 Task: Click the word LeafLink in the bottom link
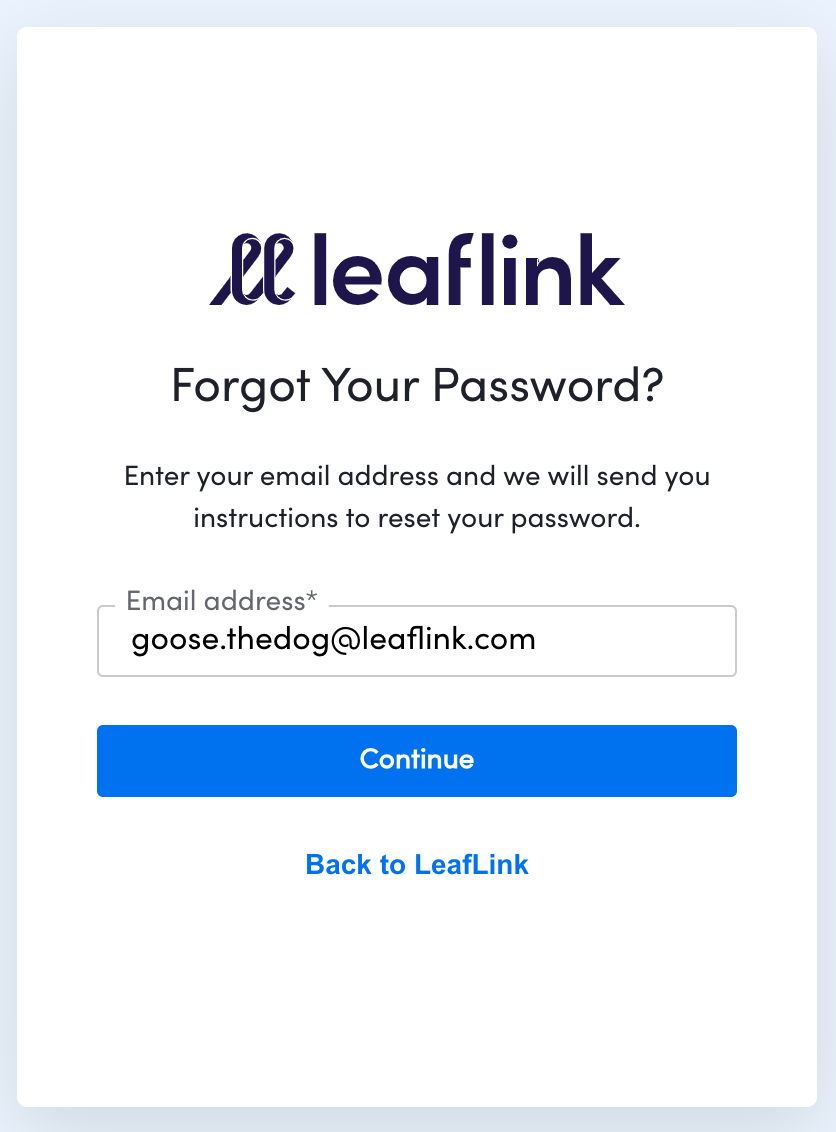pos(471,864)
